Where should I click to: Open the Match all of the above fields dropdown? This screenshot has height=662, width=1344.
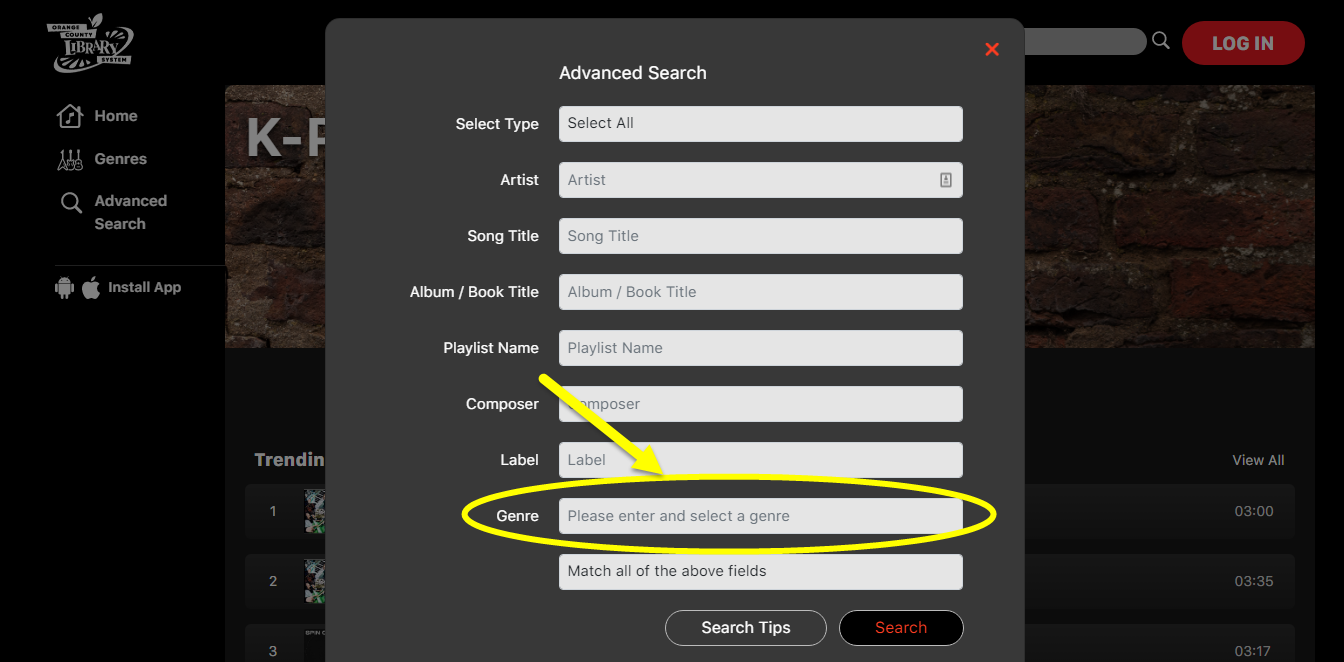point(761,572)
